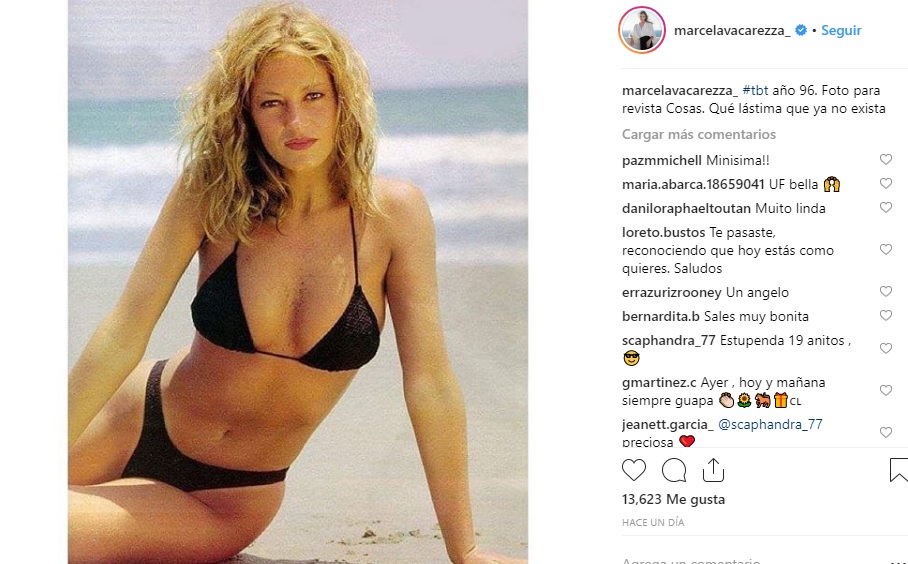Like pazmmichell's comment
The height and width of the screenshot is (564, 908).
click(885, 159)
